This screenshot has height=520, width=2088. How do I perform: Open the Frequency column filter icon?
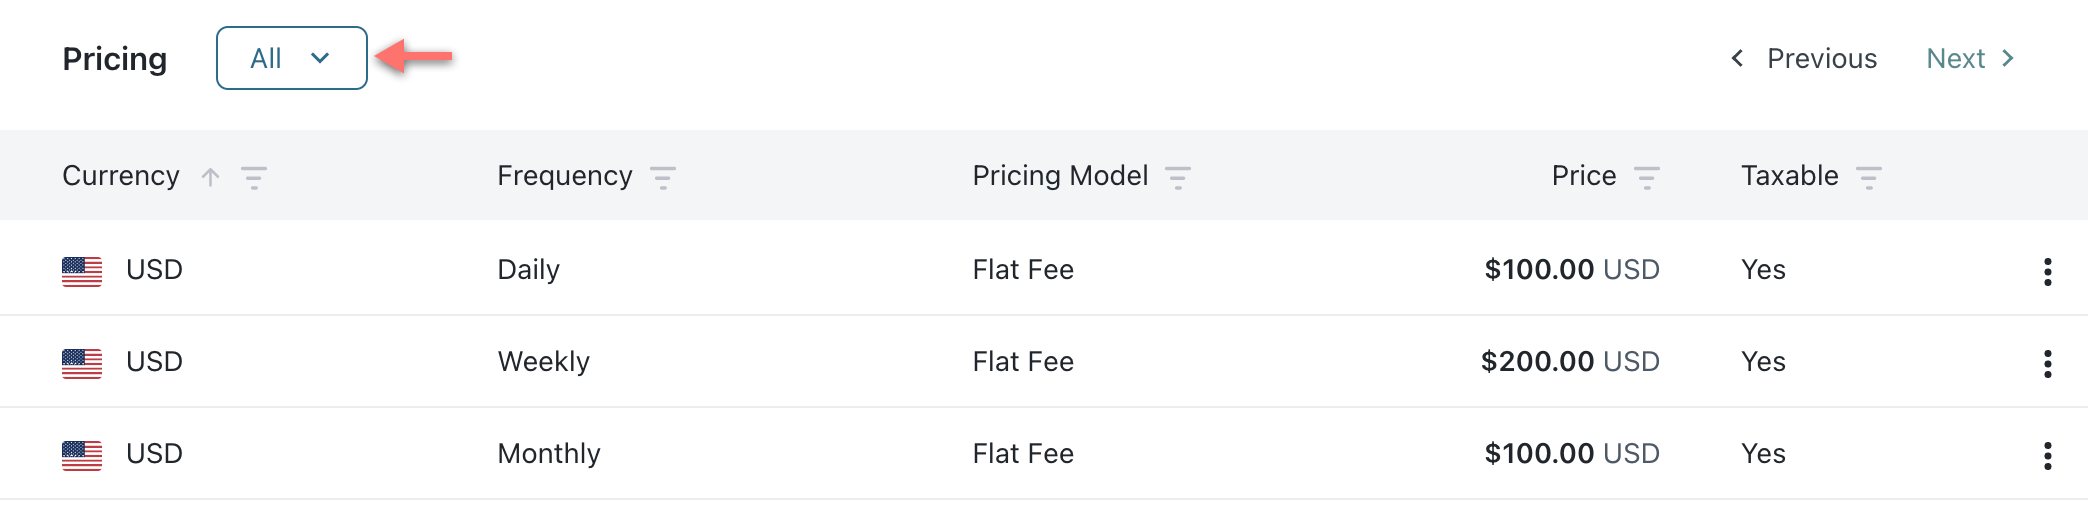click(663, 178)
